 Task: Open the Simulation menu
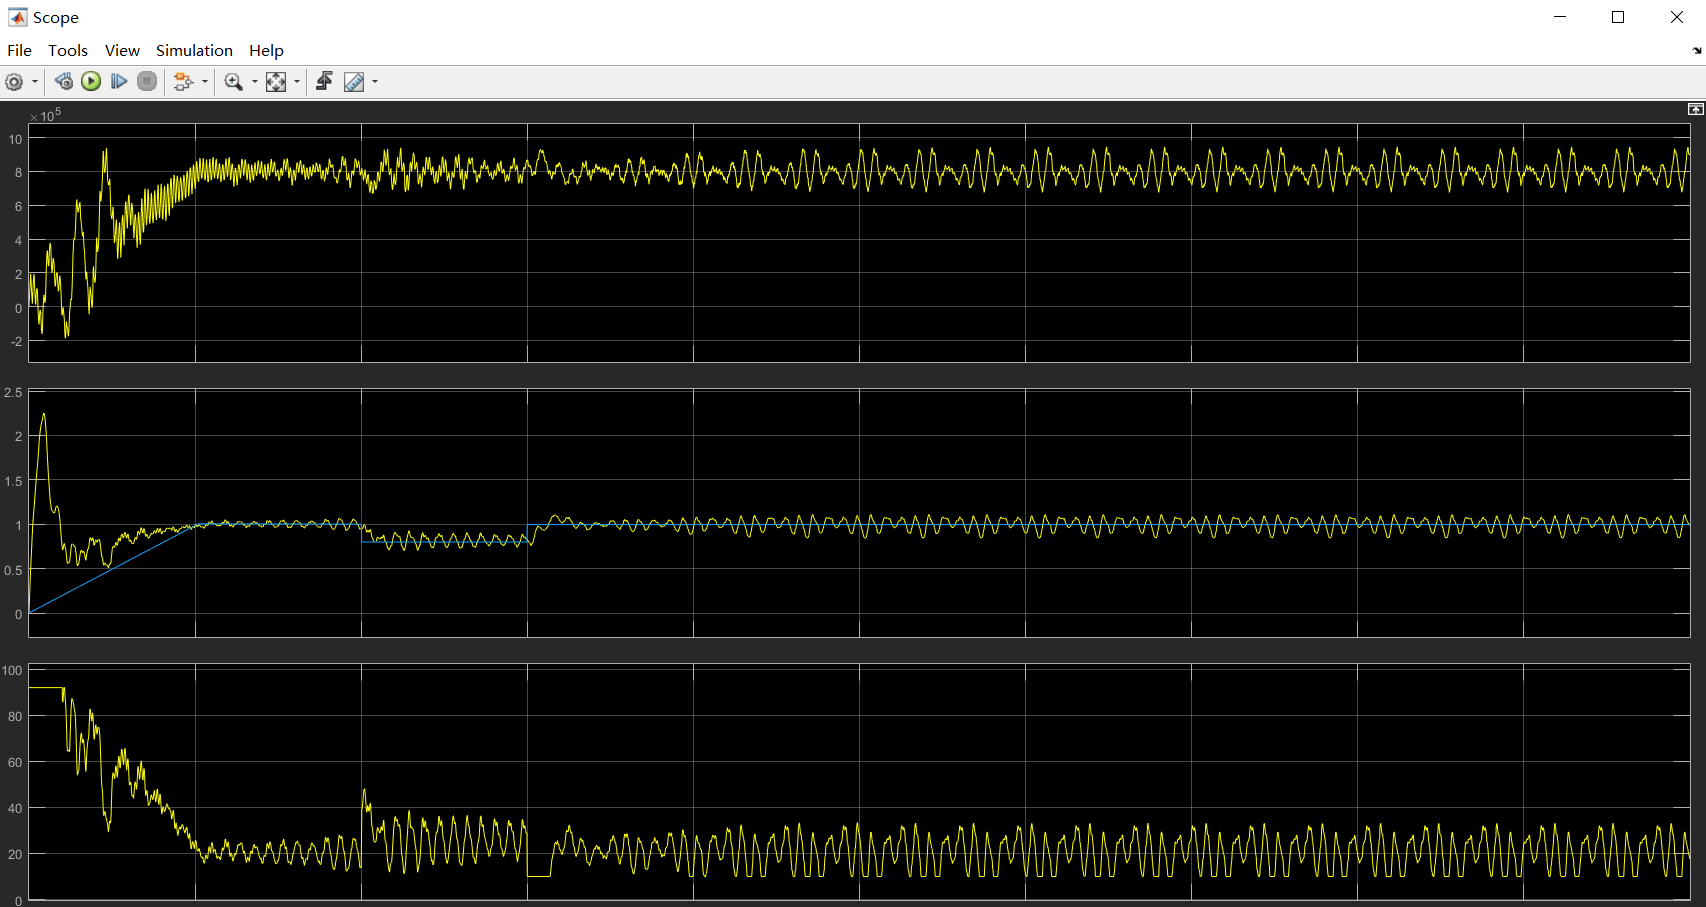coord(194,50)
